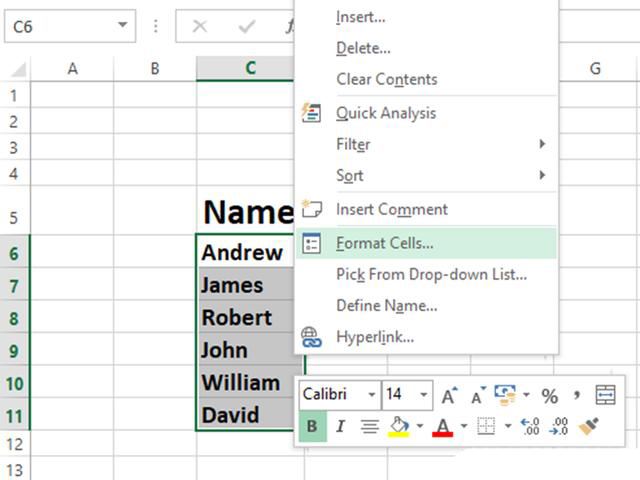Choose Delete... from the context menu
This screenshot has height=480, width=640.
[426, 48]
